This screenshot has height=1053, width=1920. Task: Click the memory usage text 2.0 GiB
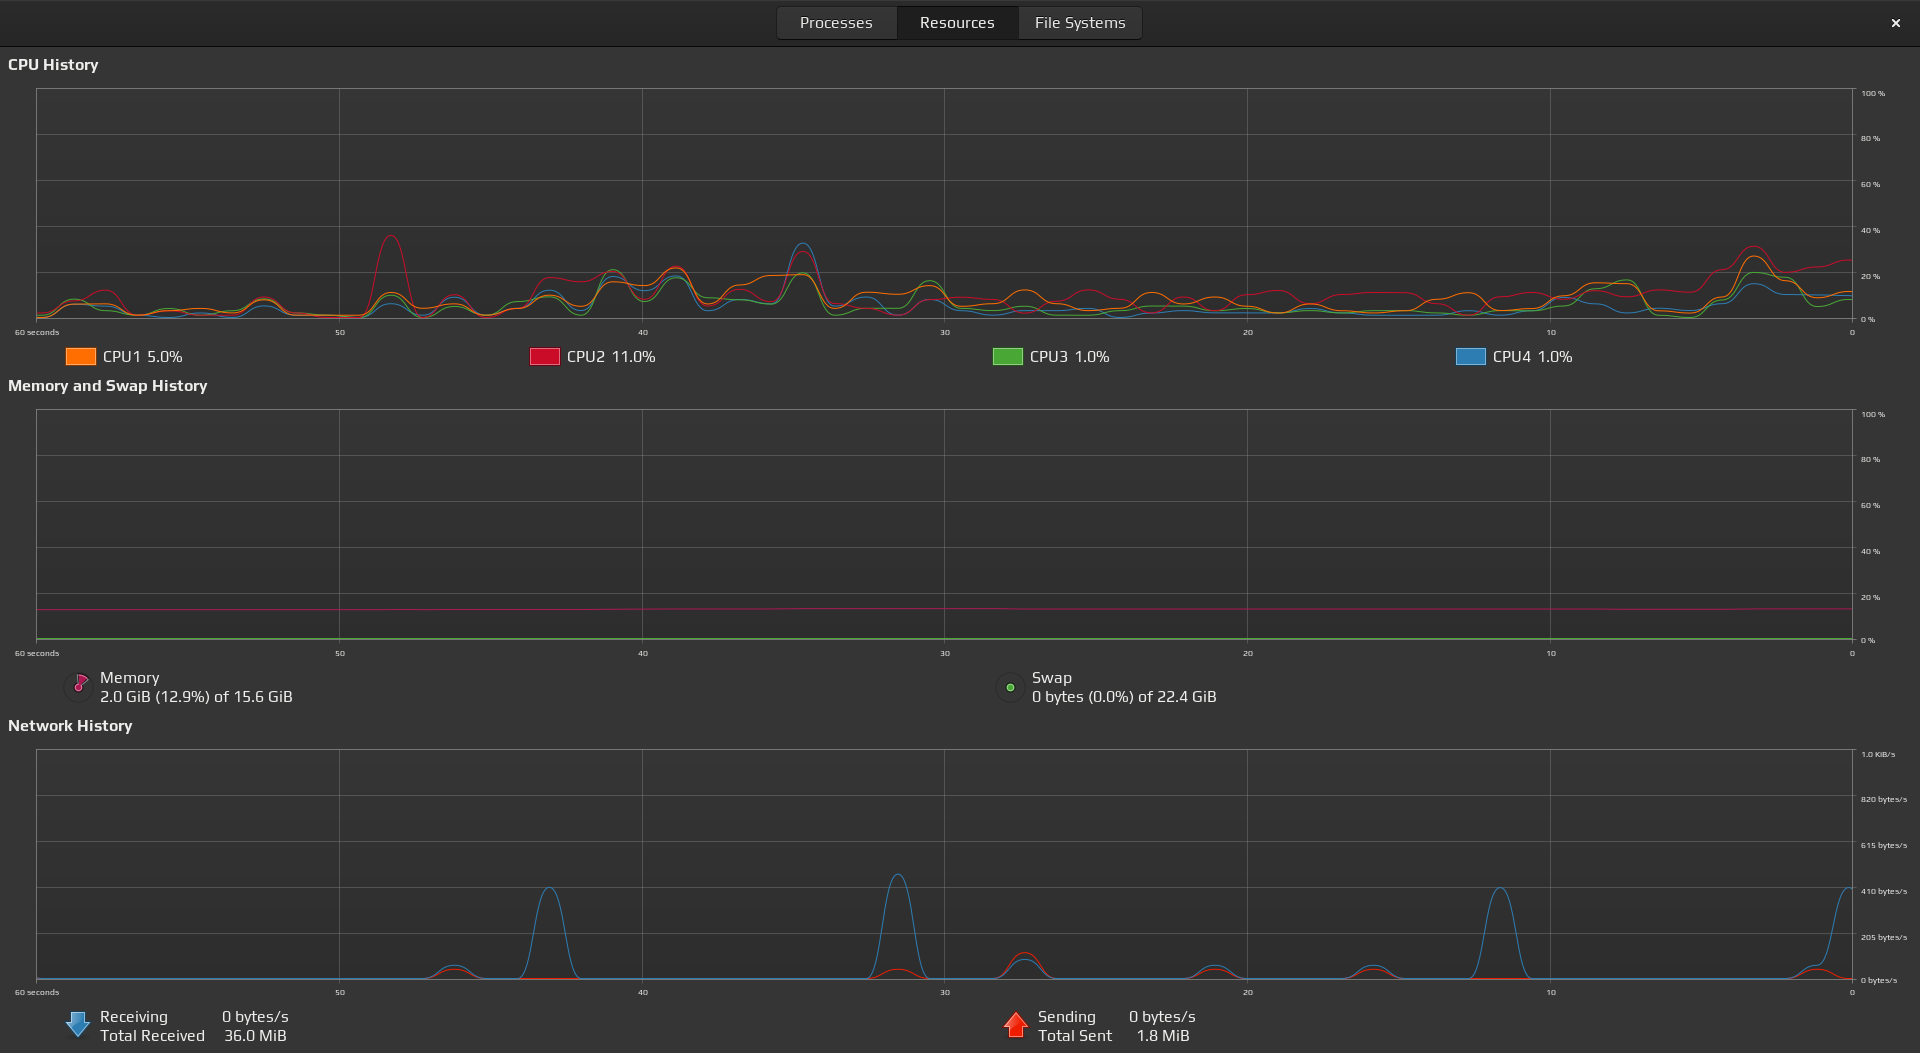click(x=196, y=697)
